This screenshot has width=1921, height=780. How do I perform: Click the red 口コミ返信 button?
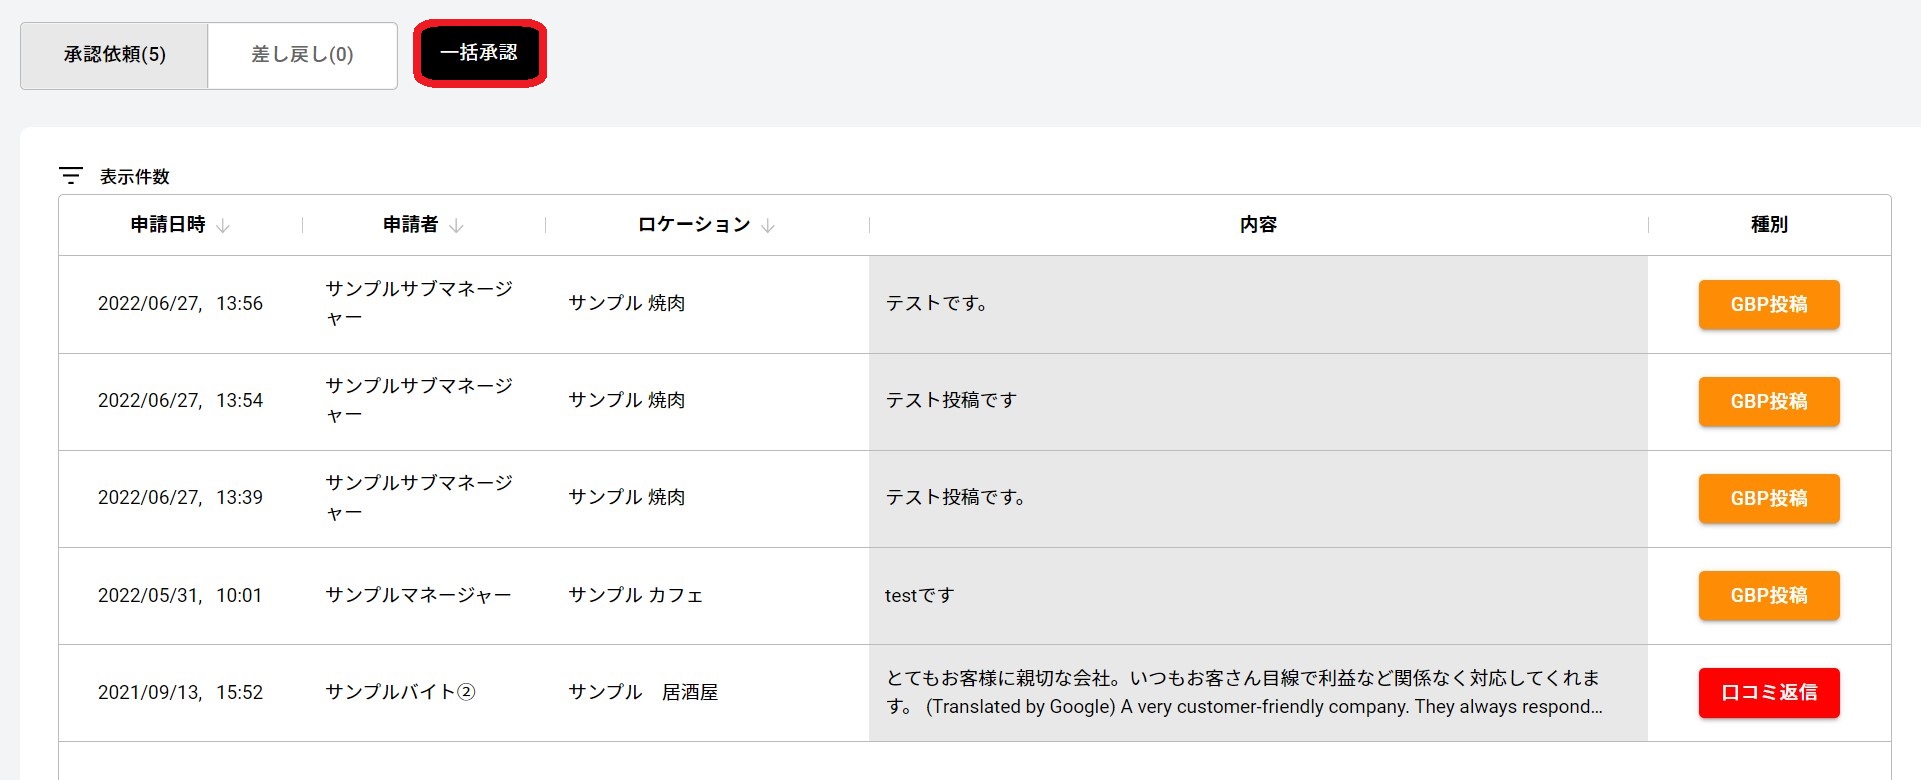coord(1768,693)
